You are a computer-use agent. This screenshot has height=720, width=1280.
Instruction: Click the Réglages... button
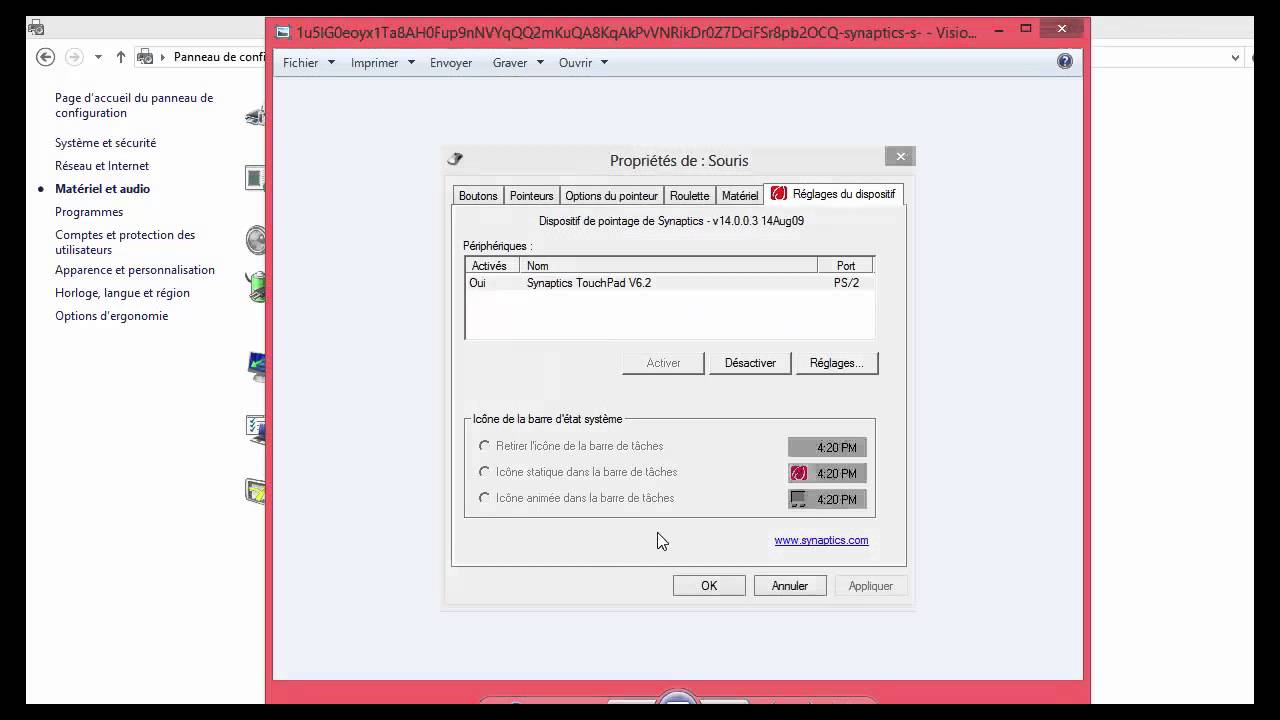point(837,363)
